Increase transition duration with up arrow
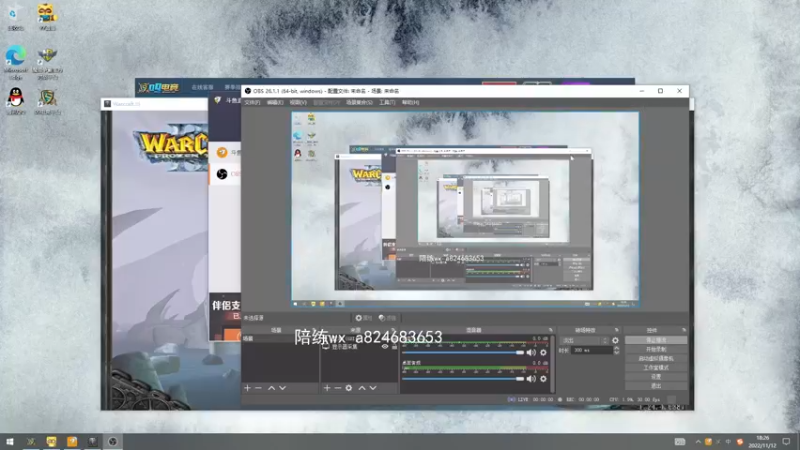 [616, 348]
